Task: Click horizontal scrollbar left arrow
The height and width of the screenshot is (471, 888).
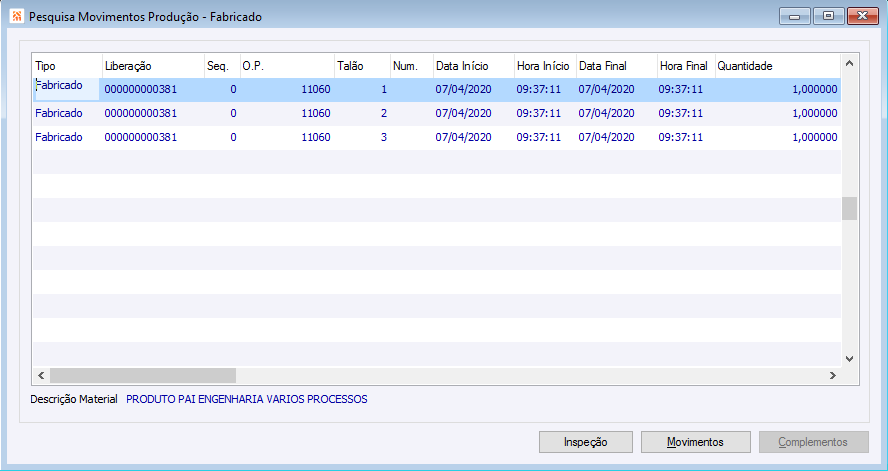Action: pyautogui.click(x=41, y=375)
